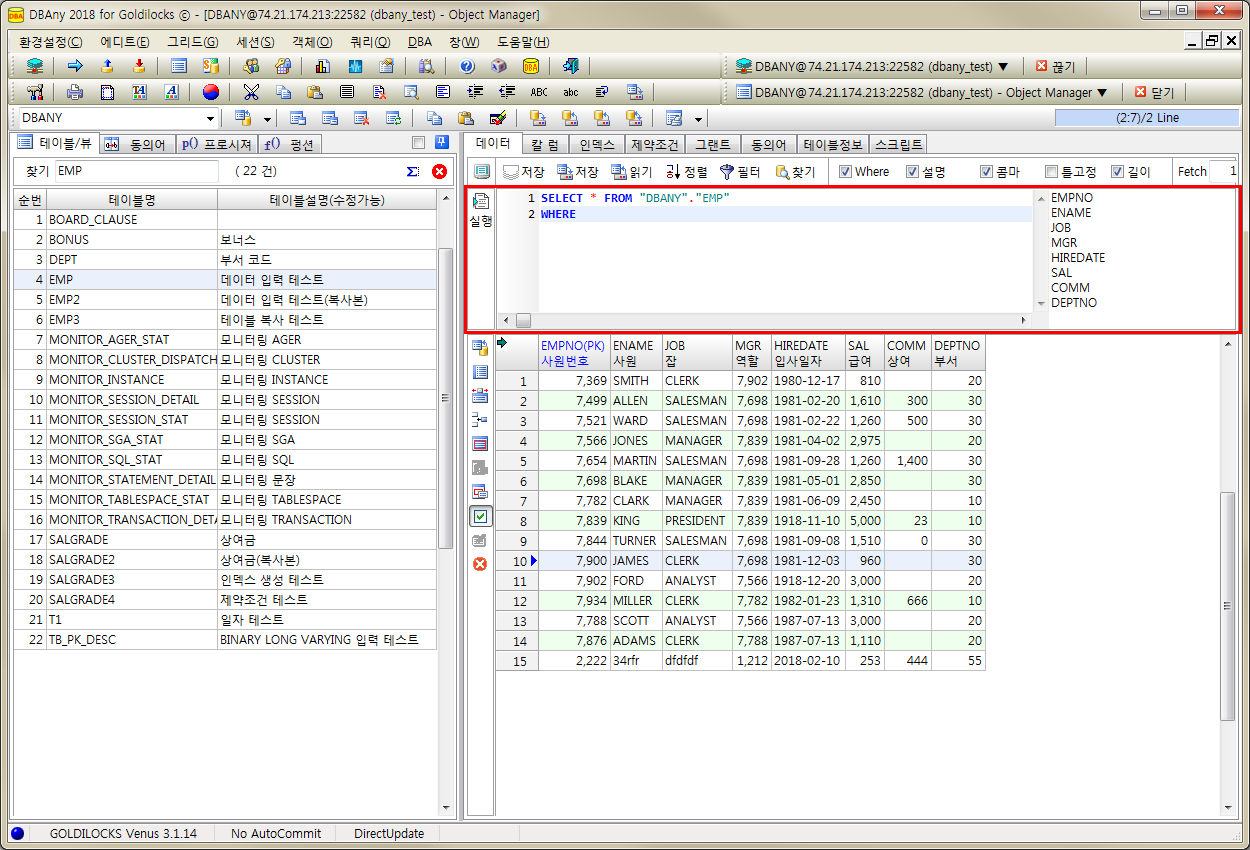The width and height of the screenshot is (1250, 850).
Task: Click the 읽기 load button
Action: (x=632, y=171)
